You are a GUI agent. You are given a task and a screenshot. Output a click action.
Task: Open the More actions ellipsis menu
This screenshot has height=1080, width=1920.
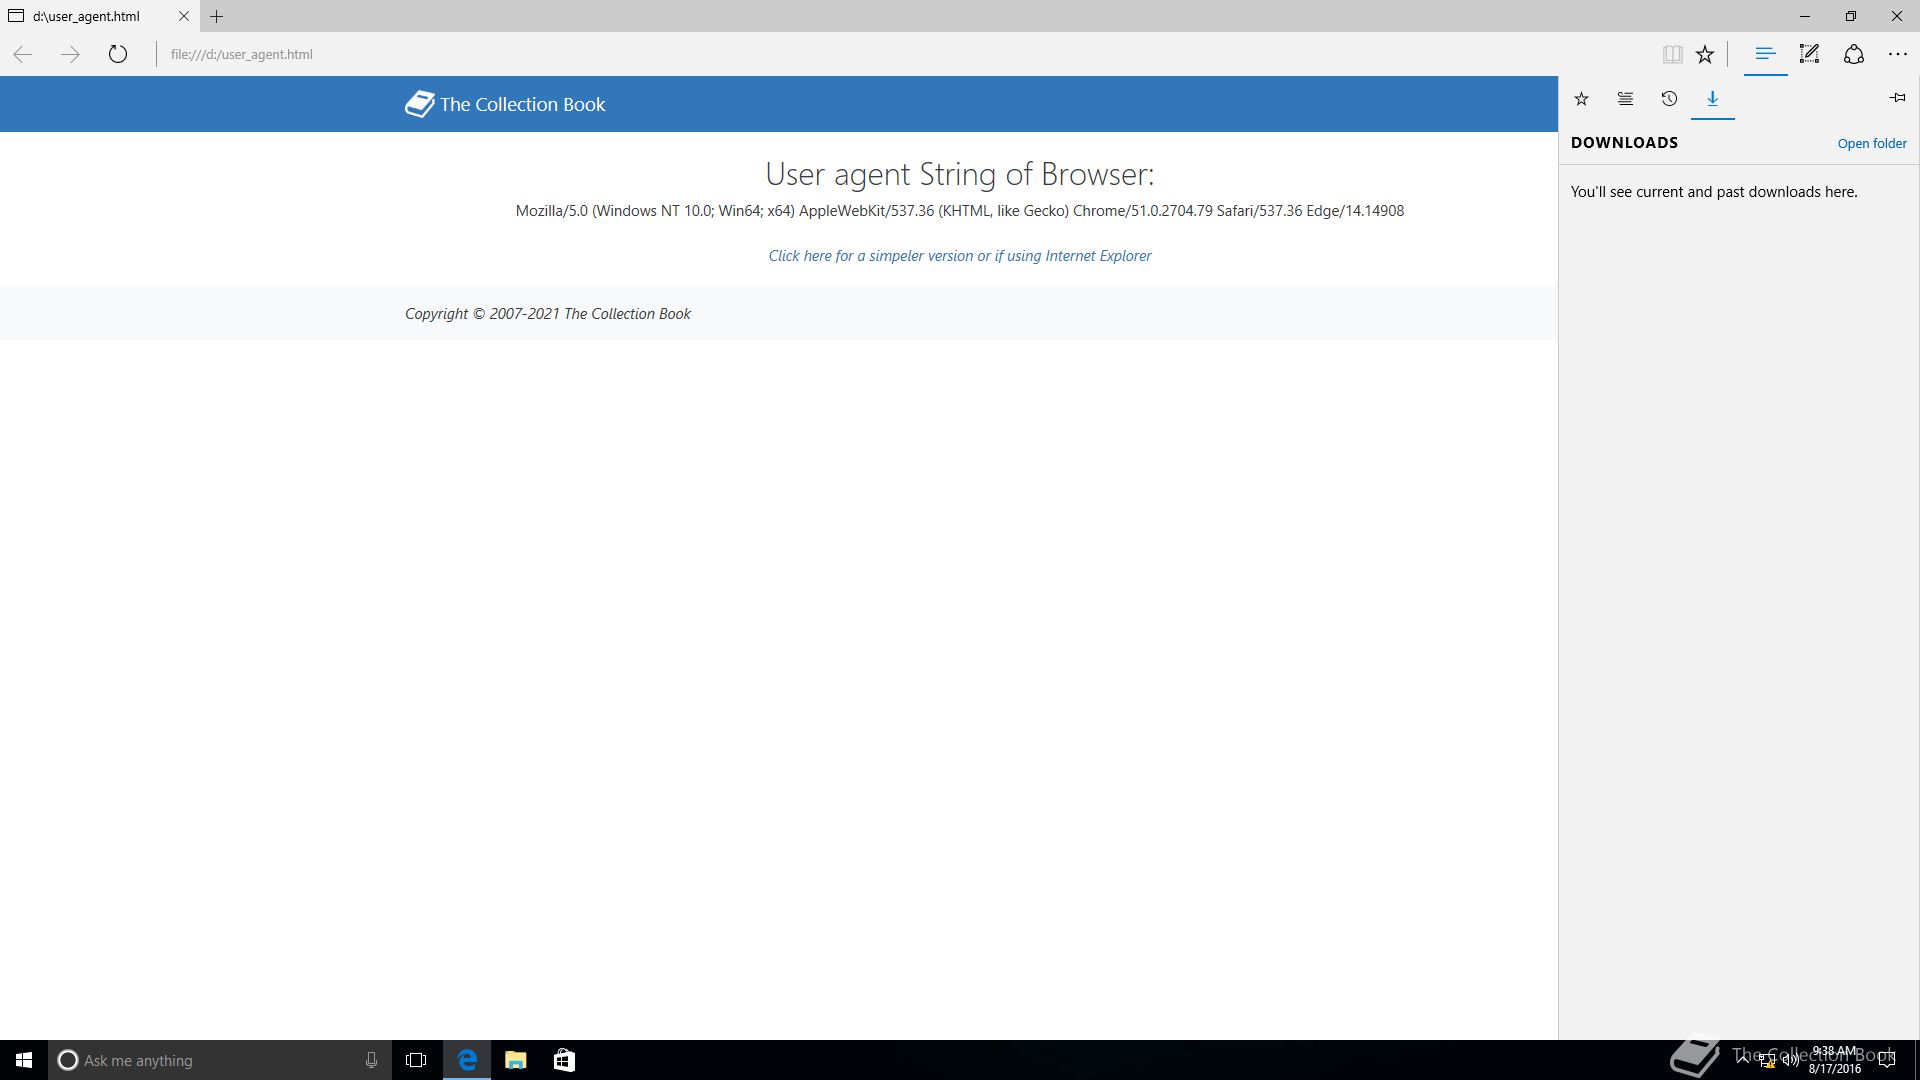click(1897, 54)
